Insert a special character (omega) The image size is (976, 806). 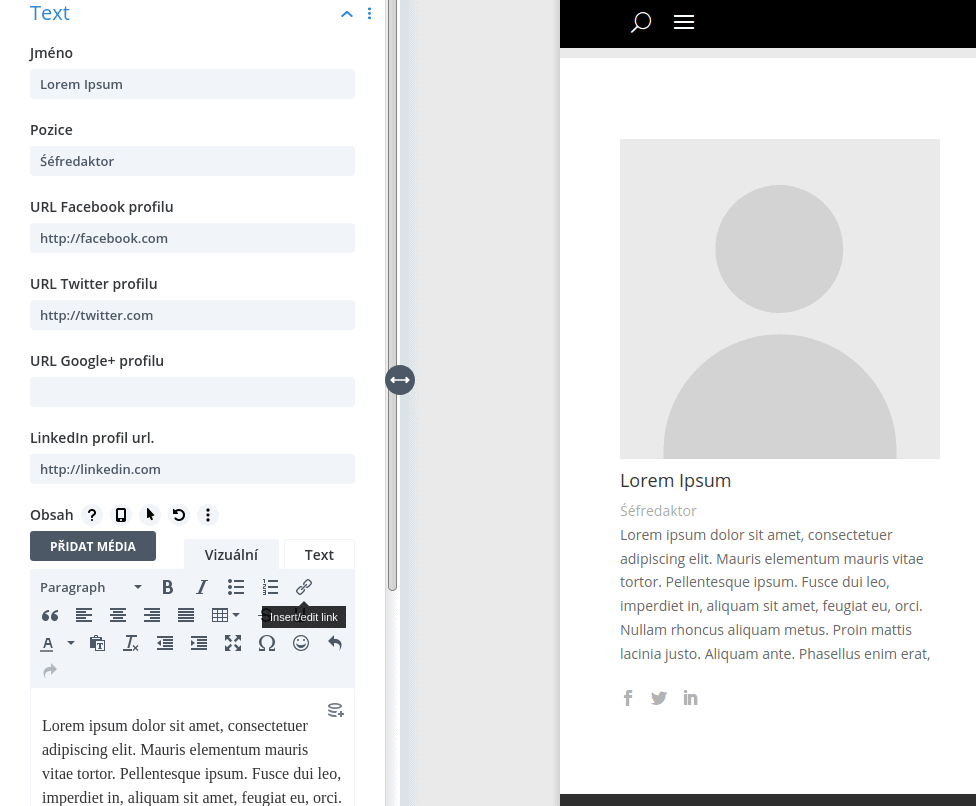pyautogui.click(x=267, y=644)
